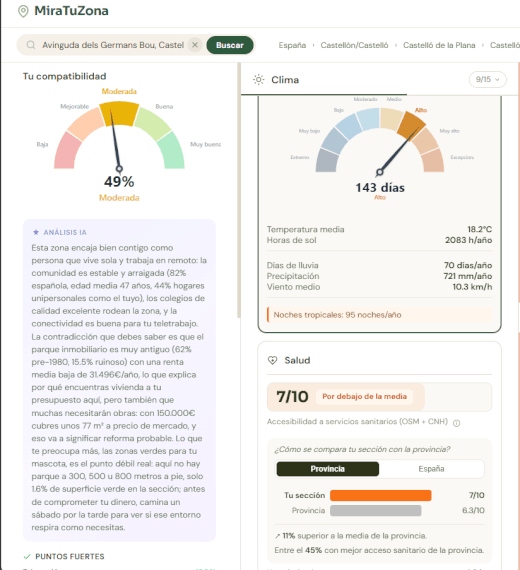The height and width of the screenshot is (570, 520).
Task: Focus the address search field
Action: coord(113,45)
